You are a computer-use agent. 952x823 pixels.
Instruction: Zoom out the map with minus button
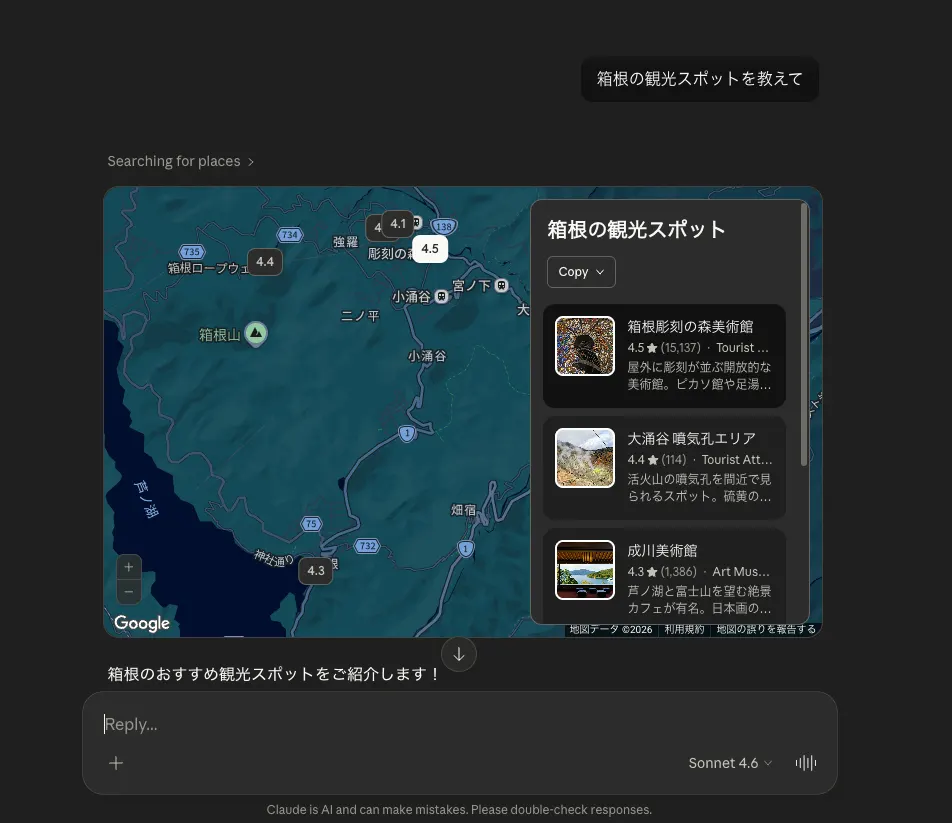(x=129, y=592)
